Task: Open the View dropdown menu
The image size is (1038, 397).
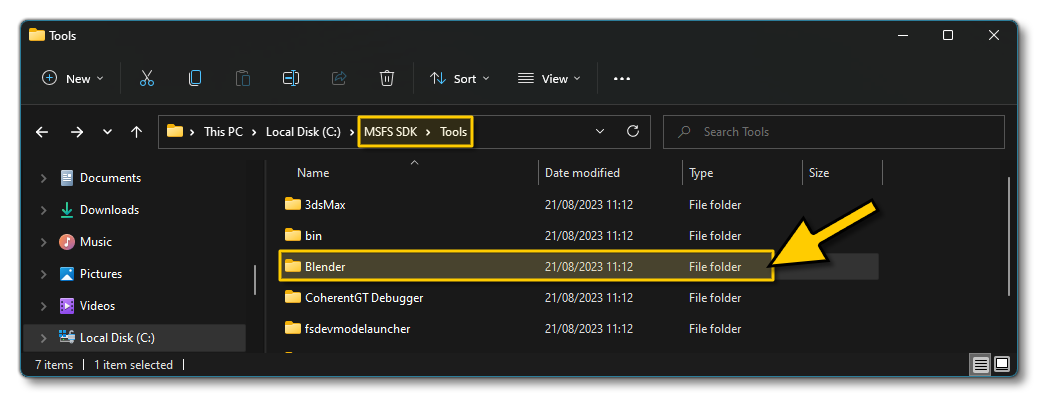Action: (x=549, y=79)
